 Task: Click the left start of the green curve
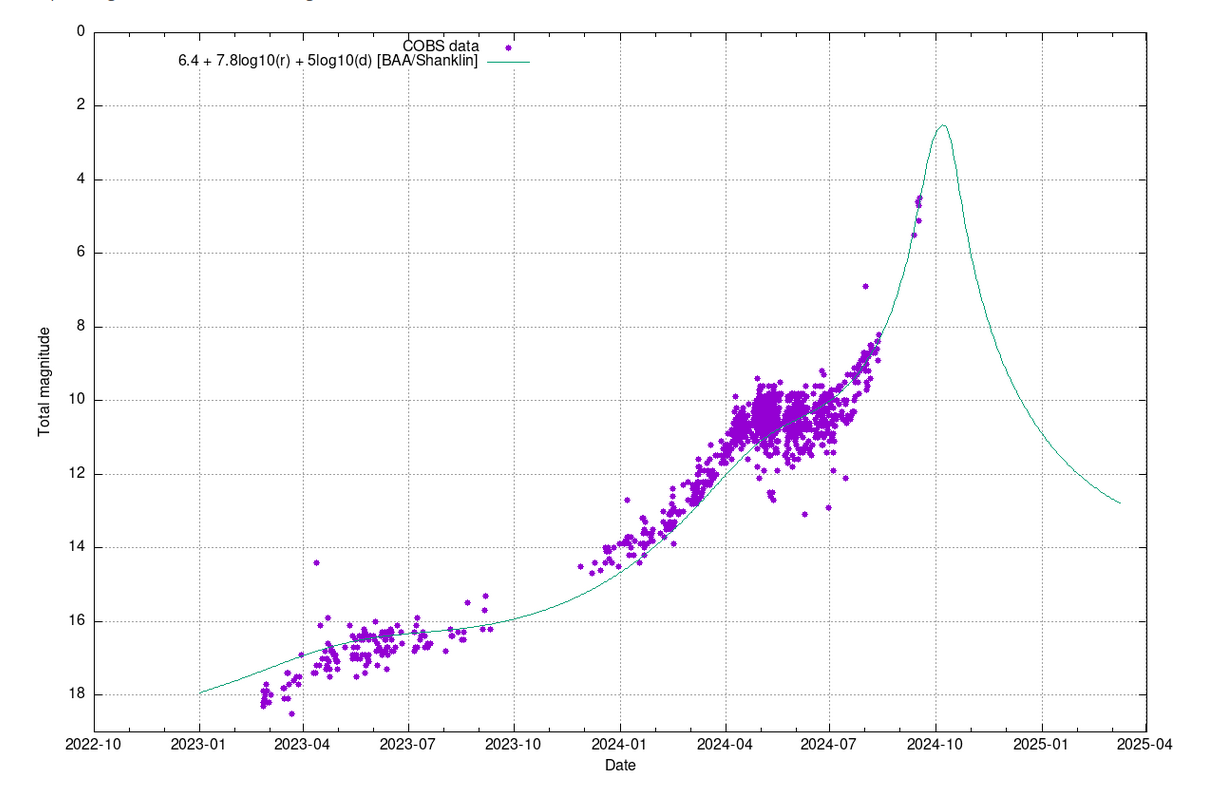[x=200, y=692]
